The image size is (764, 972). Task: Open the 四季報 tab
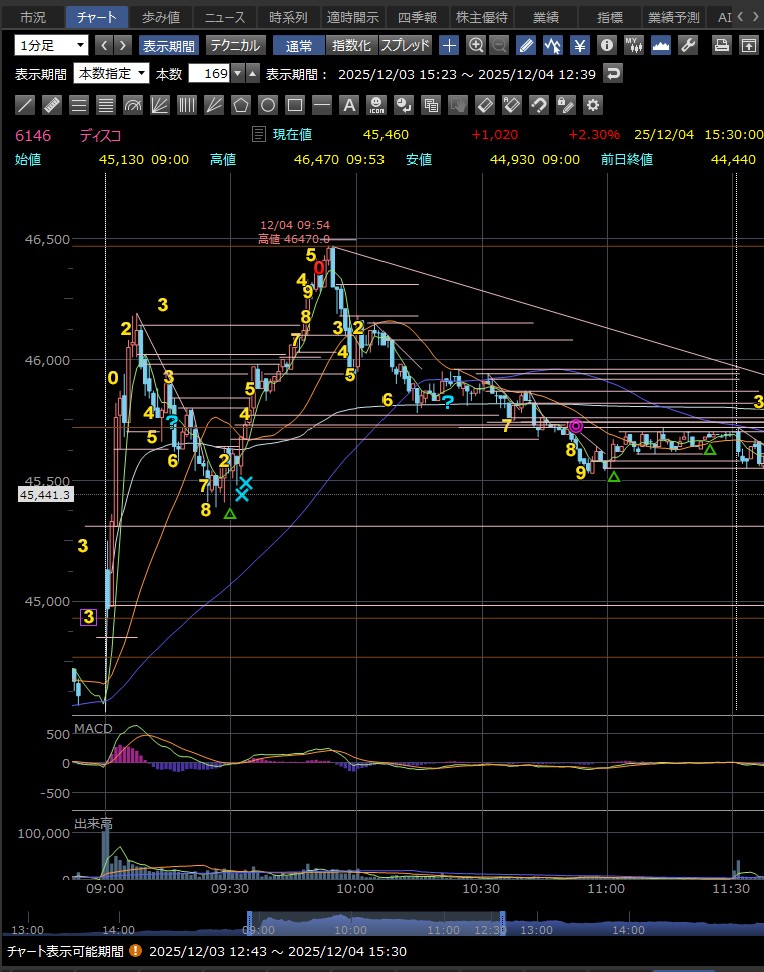(x=416, y=17)
